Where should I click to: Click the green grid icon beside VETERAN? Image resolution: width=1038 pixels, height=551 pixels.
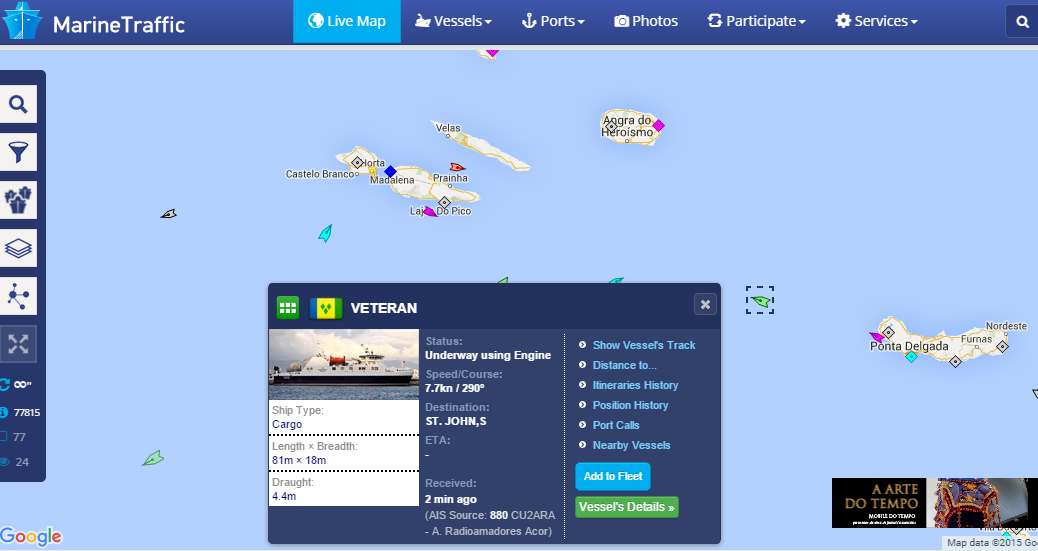point(287,308)
